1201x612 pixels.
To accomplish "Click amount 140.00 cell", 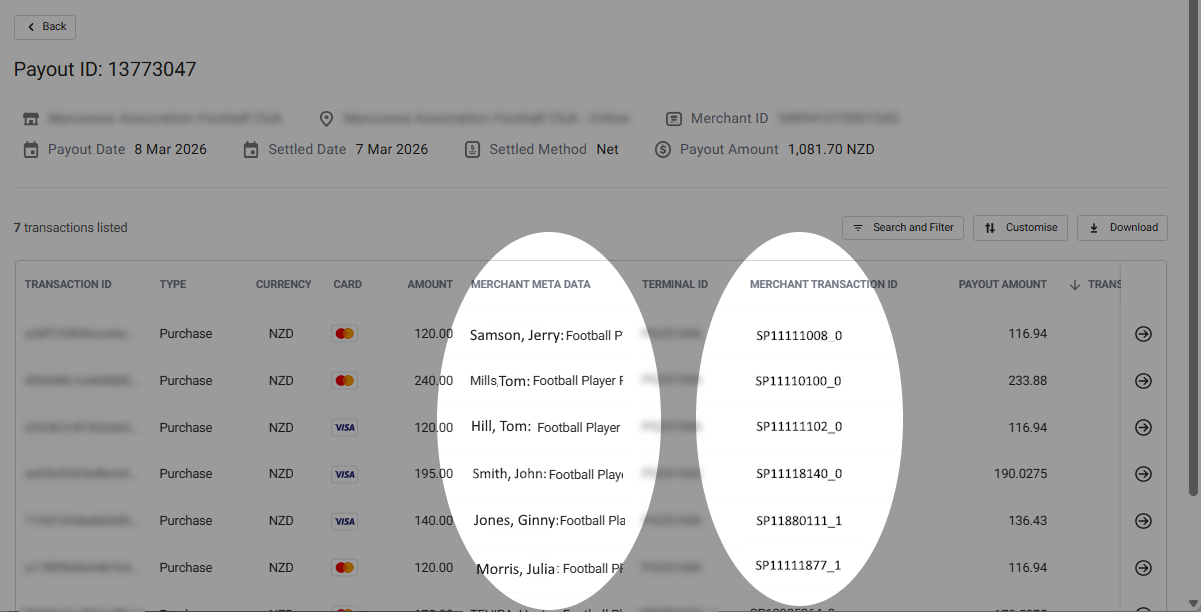I will tap(433, 521).
